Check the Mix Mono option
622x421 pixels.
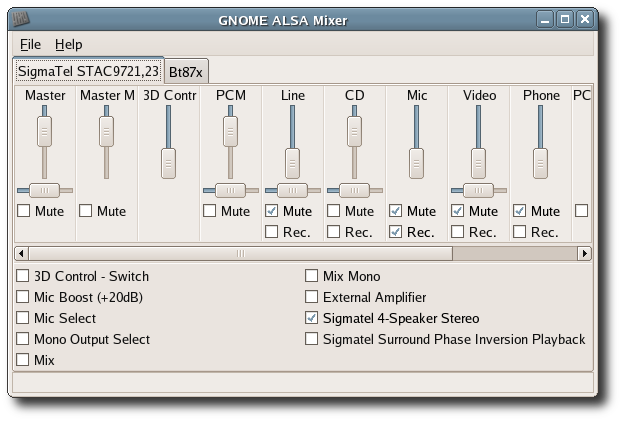(313, 276)
